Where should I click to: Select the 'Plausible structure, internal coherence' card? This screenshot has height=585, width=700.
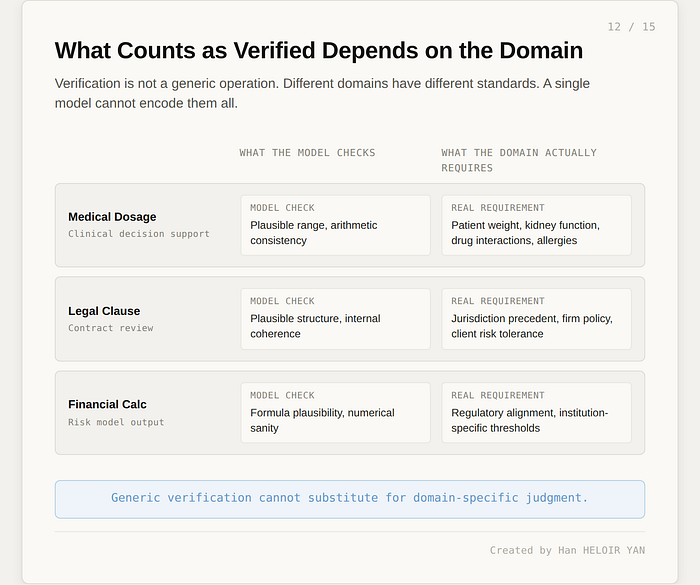[x=336, y=319]
